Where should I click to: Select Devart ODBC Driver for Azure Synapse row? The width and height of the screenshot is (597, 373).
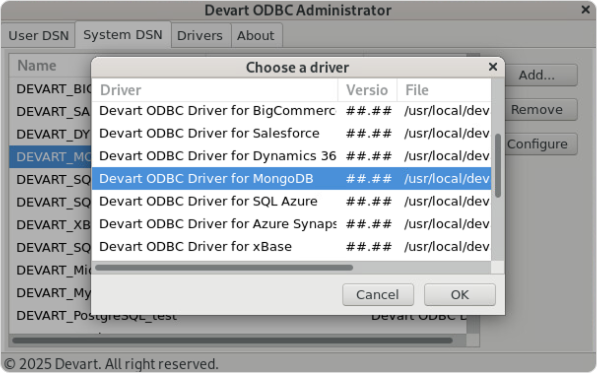point(291,224)
